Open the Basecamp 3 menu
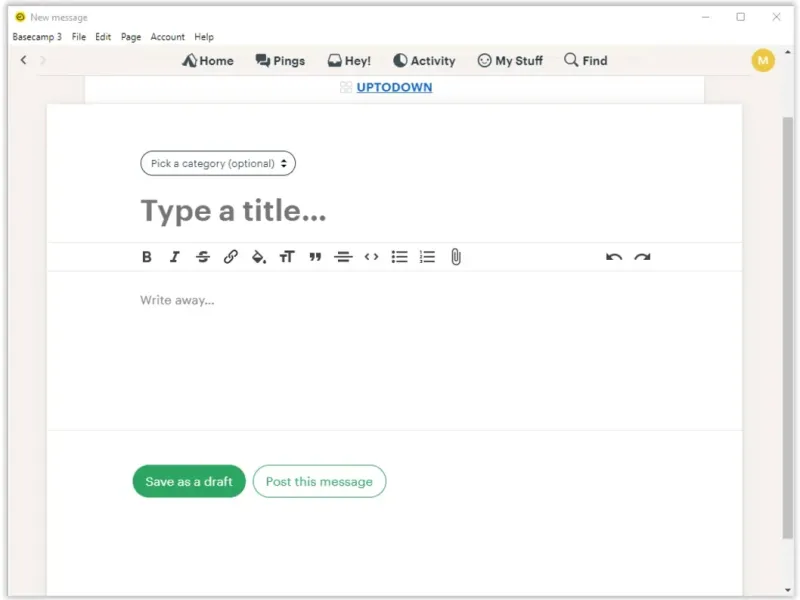This screenshot has width=800, height=600. (37, 37)
